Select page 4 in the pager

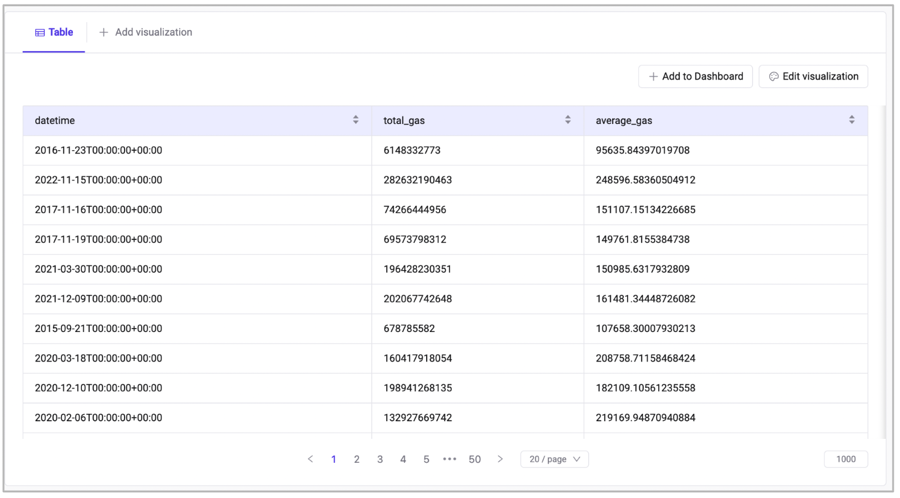click(403, 459)
